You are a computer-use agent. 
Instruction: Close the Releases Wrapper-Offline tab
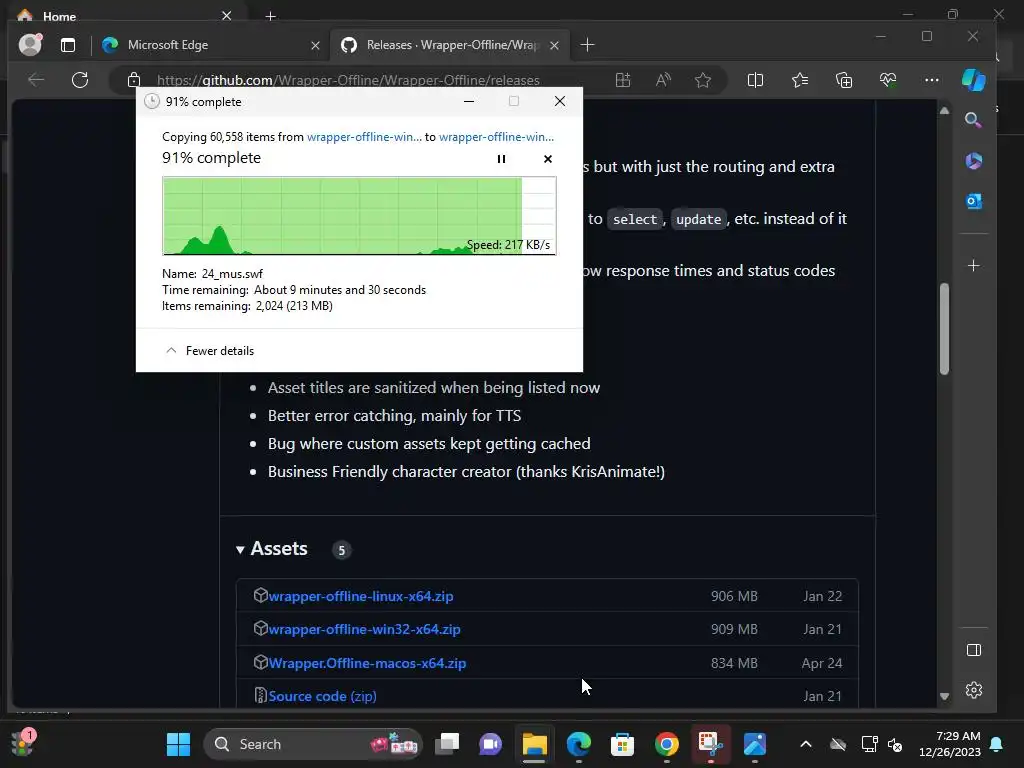coord(554,45)
